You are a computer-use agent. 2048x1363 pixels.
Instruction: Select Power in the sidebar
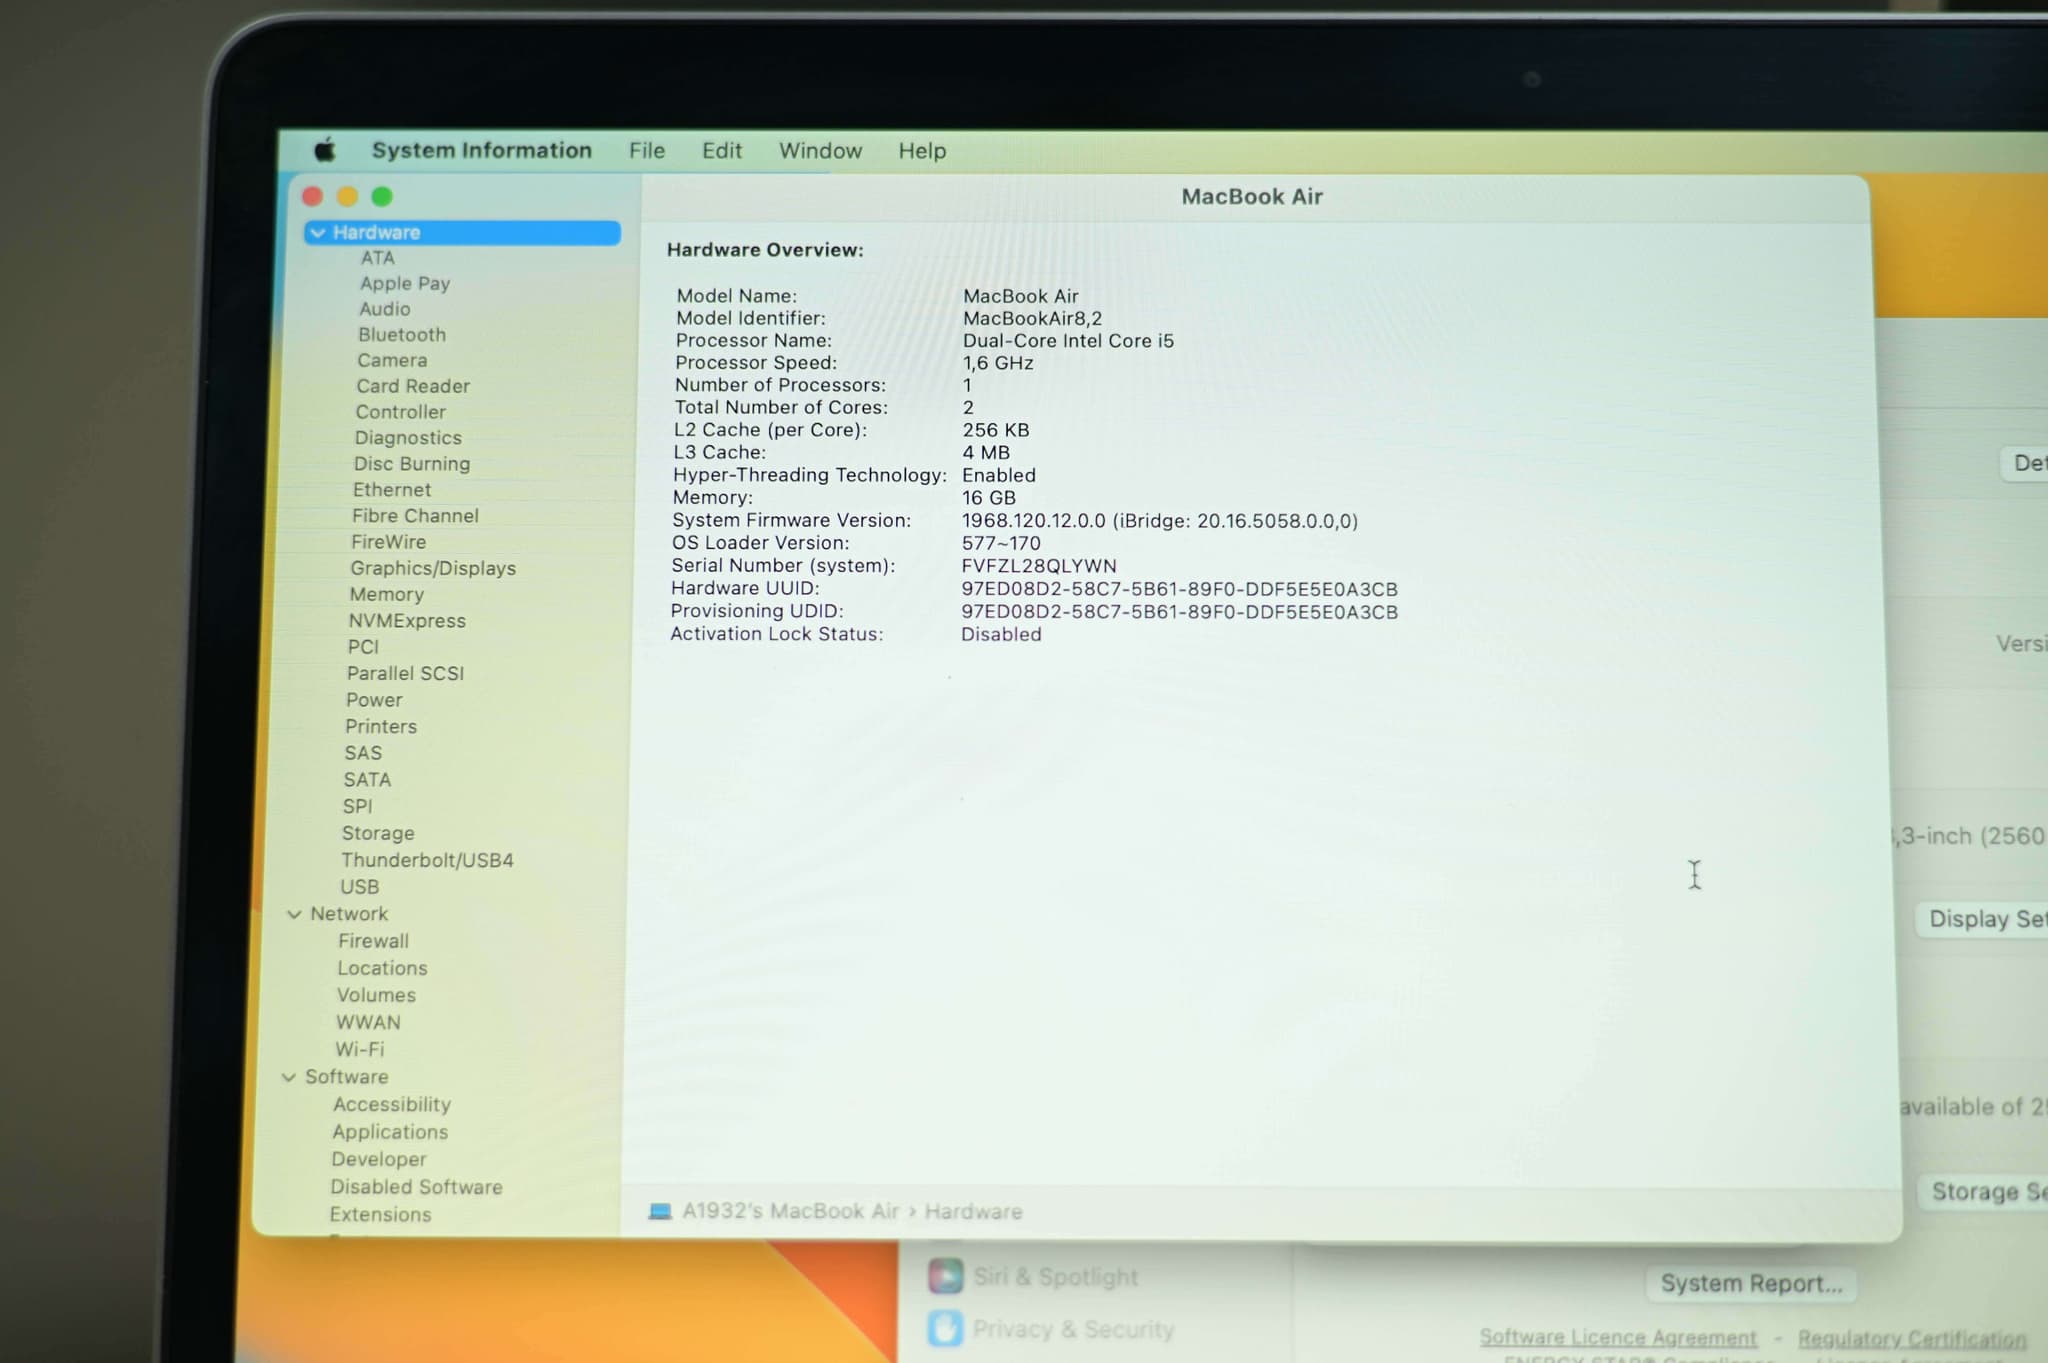374,700
